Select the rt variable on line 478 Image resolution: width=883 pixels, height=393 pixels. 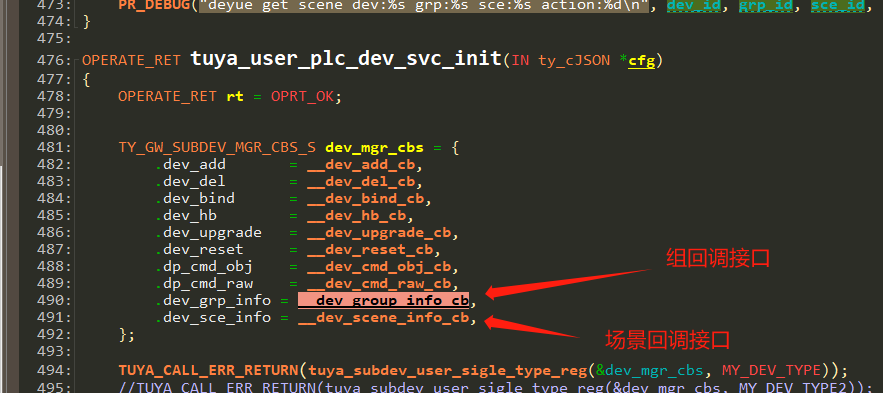point(235,96)
